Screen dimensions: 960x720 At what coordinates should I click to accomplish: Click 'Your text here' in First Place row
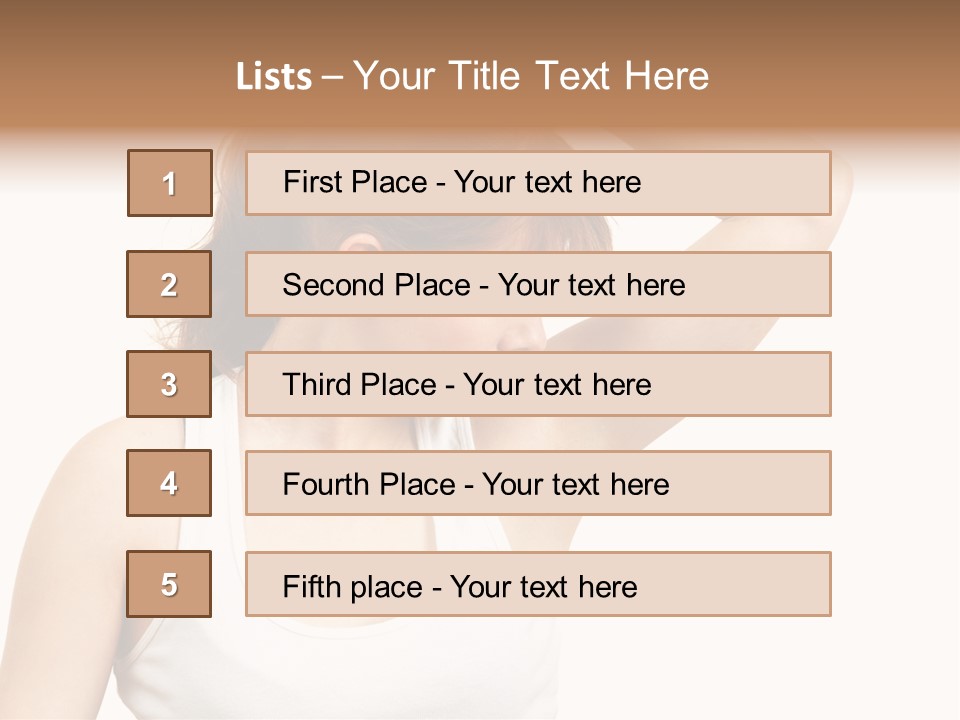point(547,183)
